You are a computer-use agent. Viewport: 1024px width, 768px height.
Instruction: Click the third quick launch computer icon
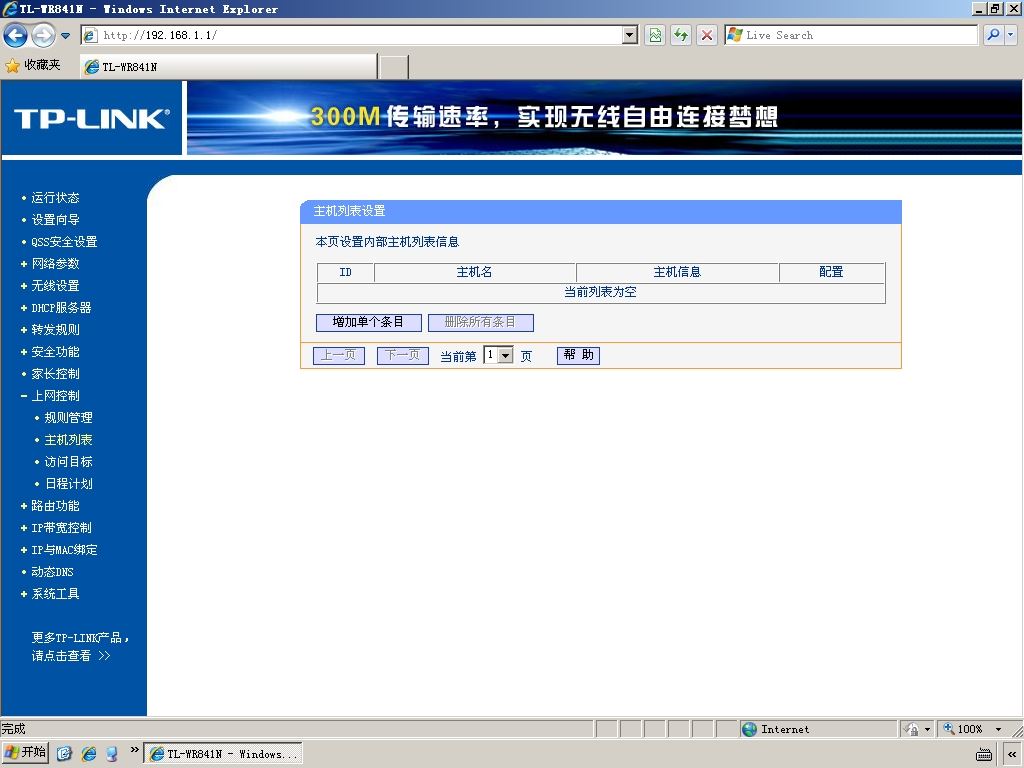[112, 754]
